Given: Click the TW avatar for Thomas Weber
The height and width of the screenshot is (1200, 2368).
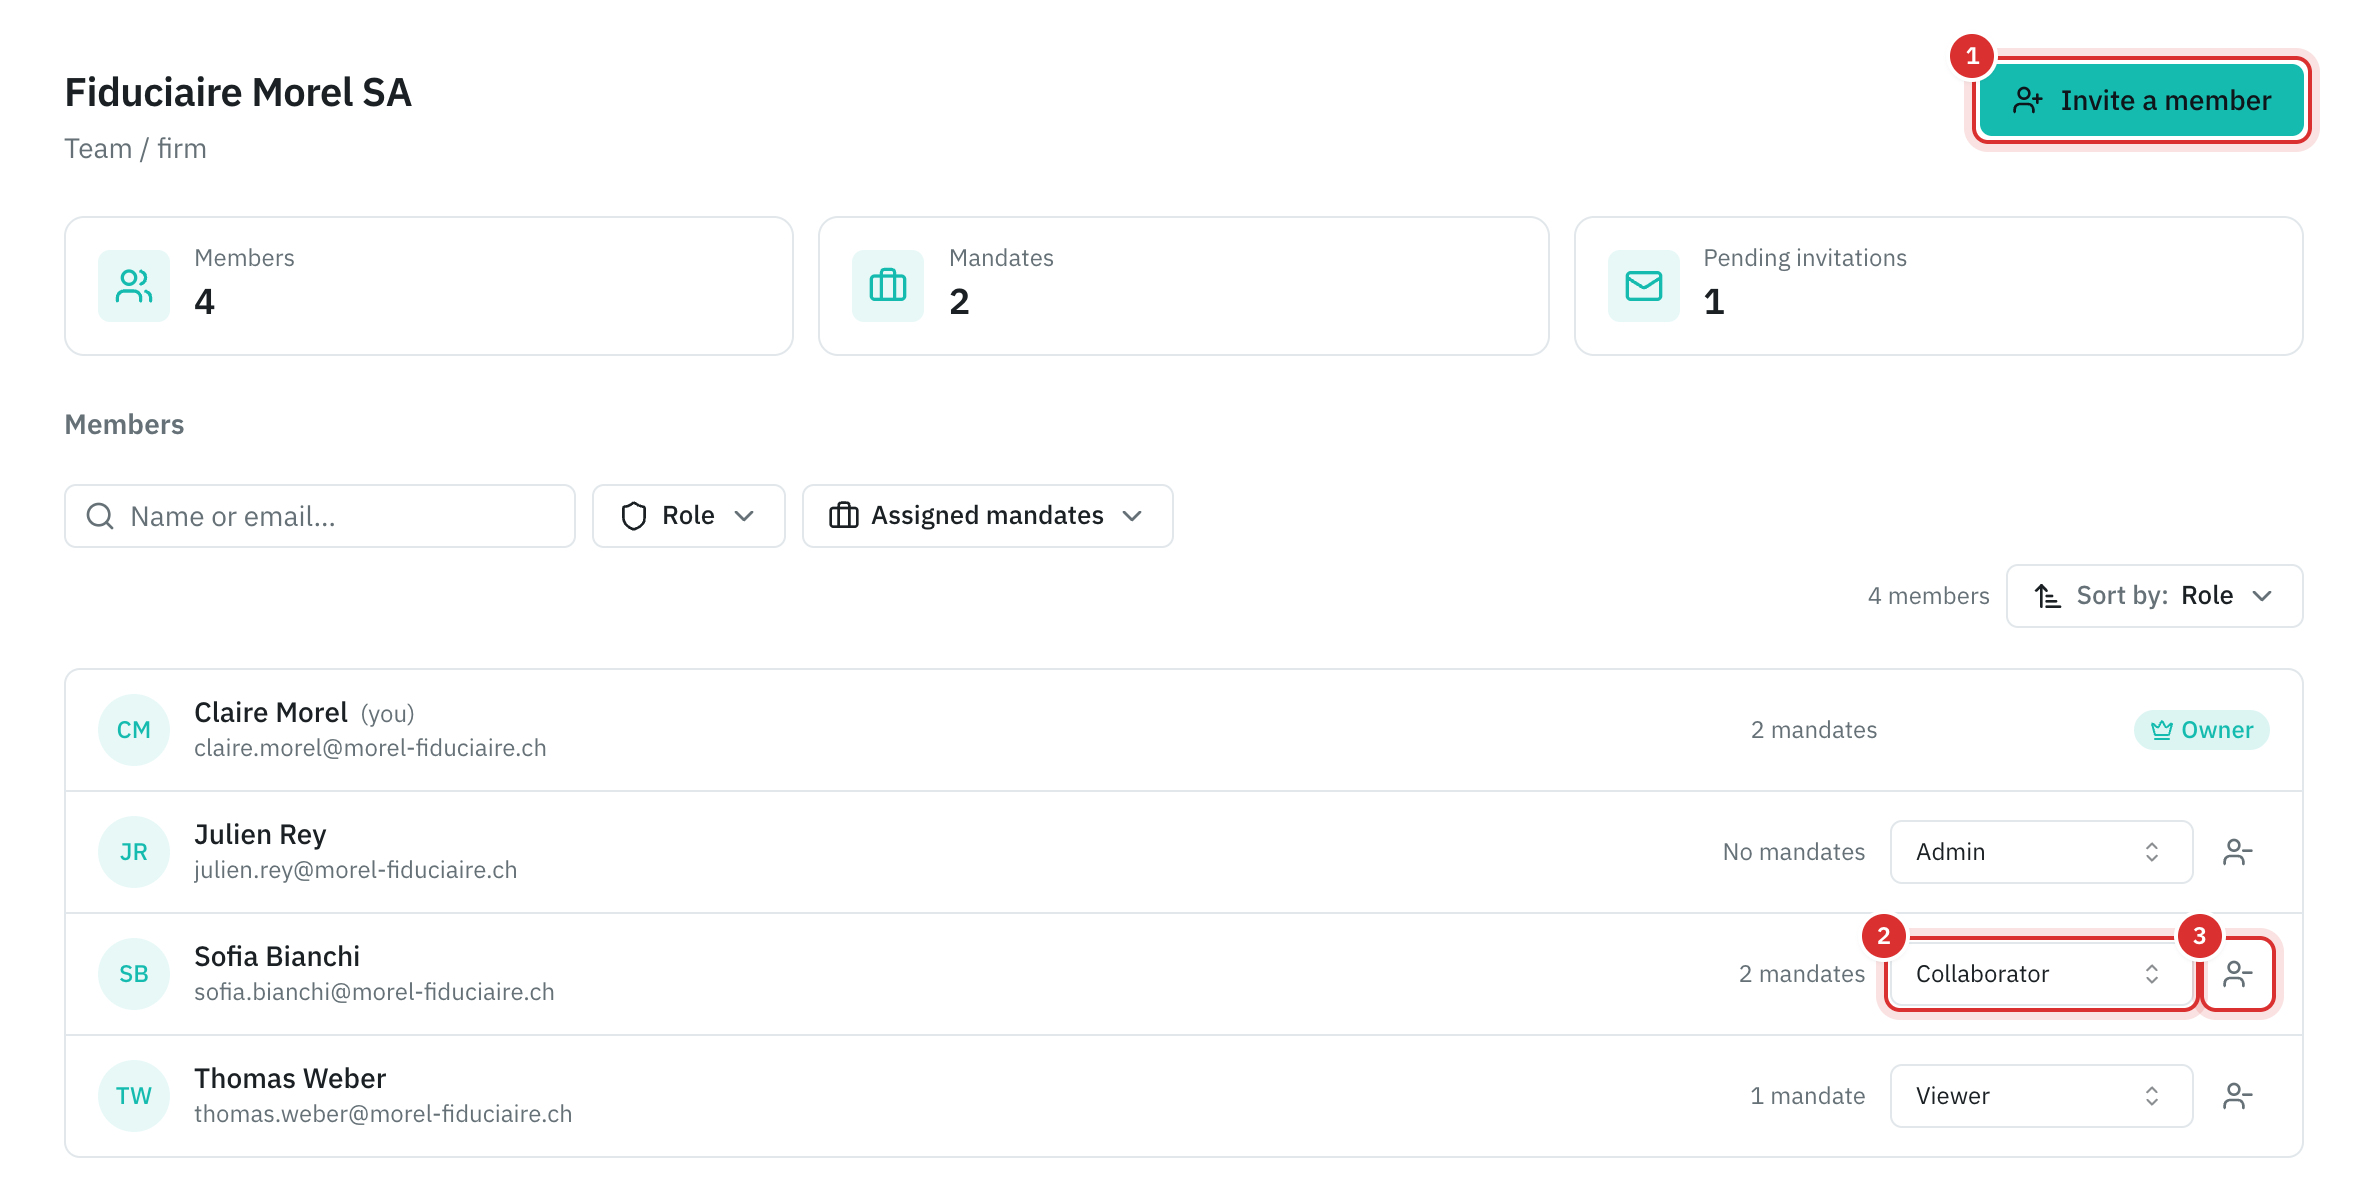Looking at the screenshot, I should [x=134, y=1096].
